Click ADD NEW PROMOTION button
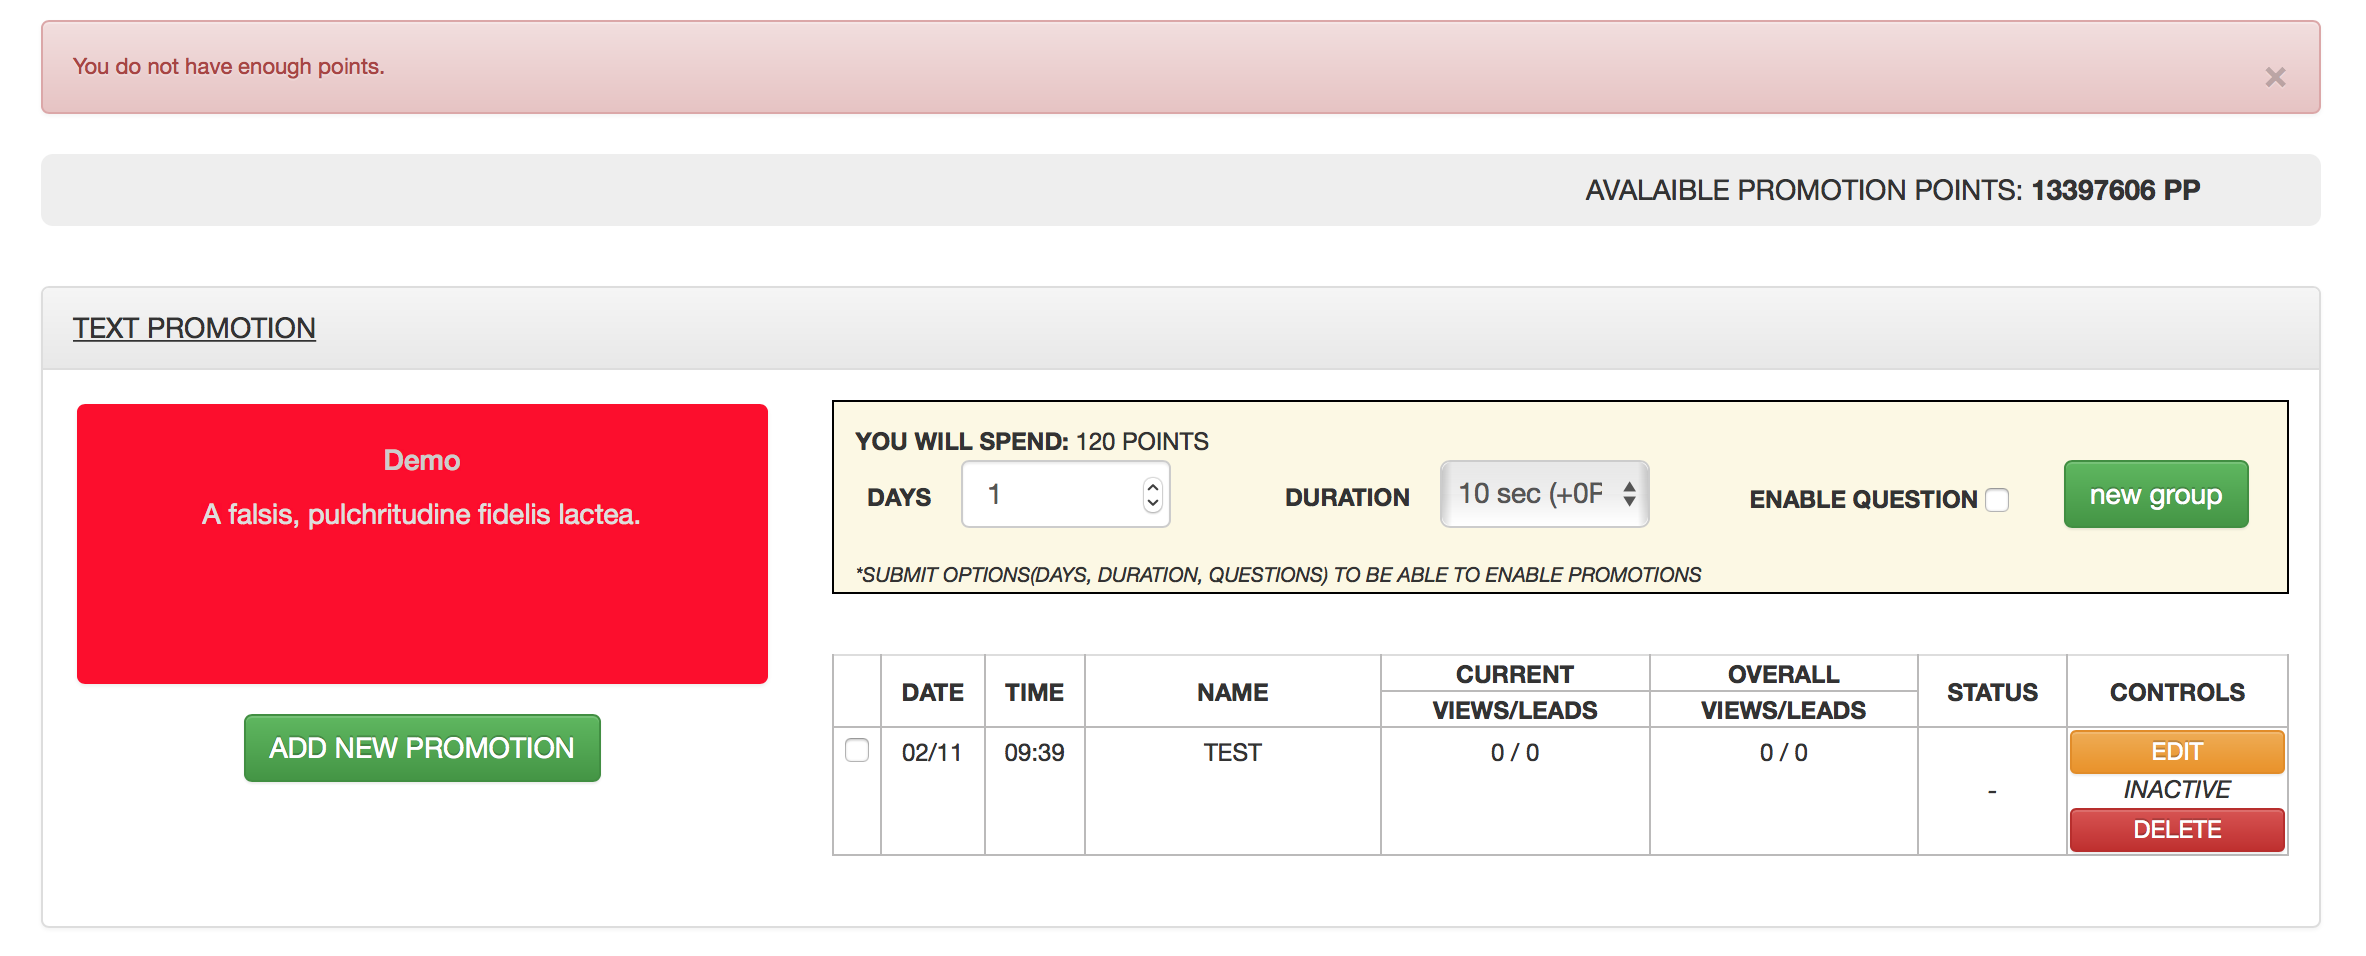Image resolution: width=2366 pixels, height=956 pixels. tap(422, 748)
